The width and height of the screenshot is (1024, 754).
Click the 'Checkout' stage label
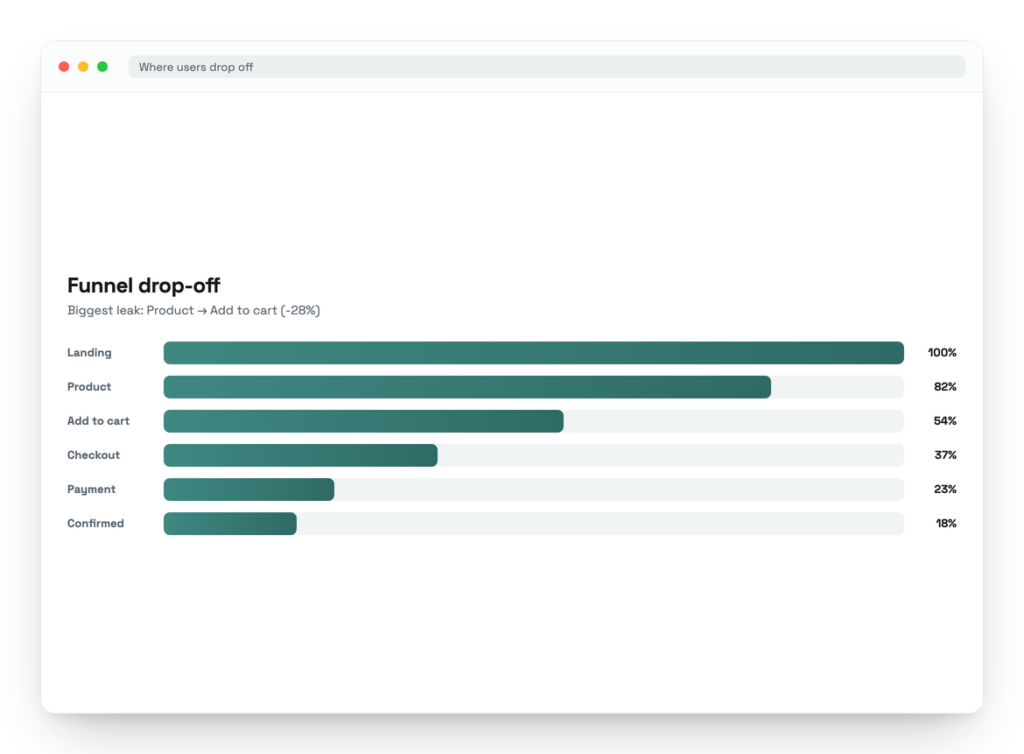coord(93,455)
